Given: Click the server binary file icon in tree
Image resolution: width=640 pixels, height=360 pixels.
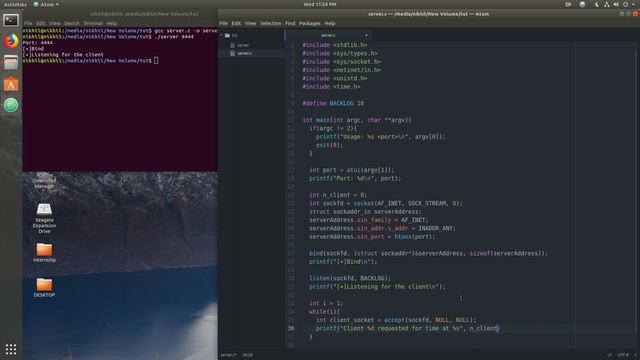Looking at the screenshot, I should pyautogui.click(x=233, y=45).
